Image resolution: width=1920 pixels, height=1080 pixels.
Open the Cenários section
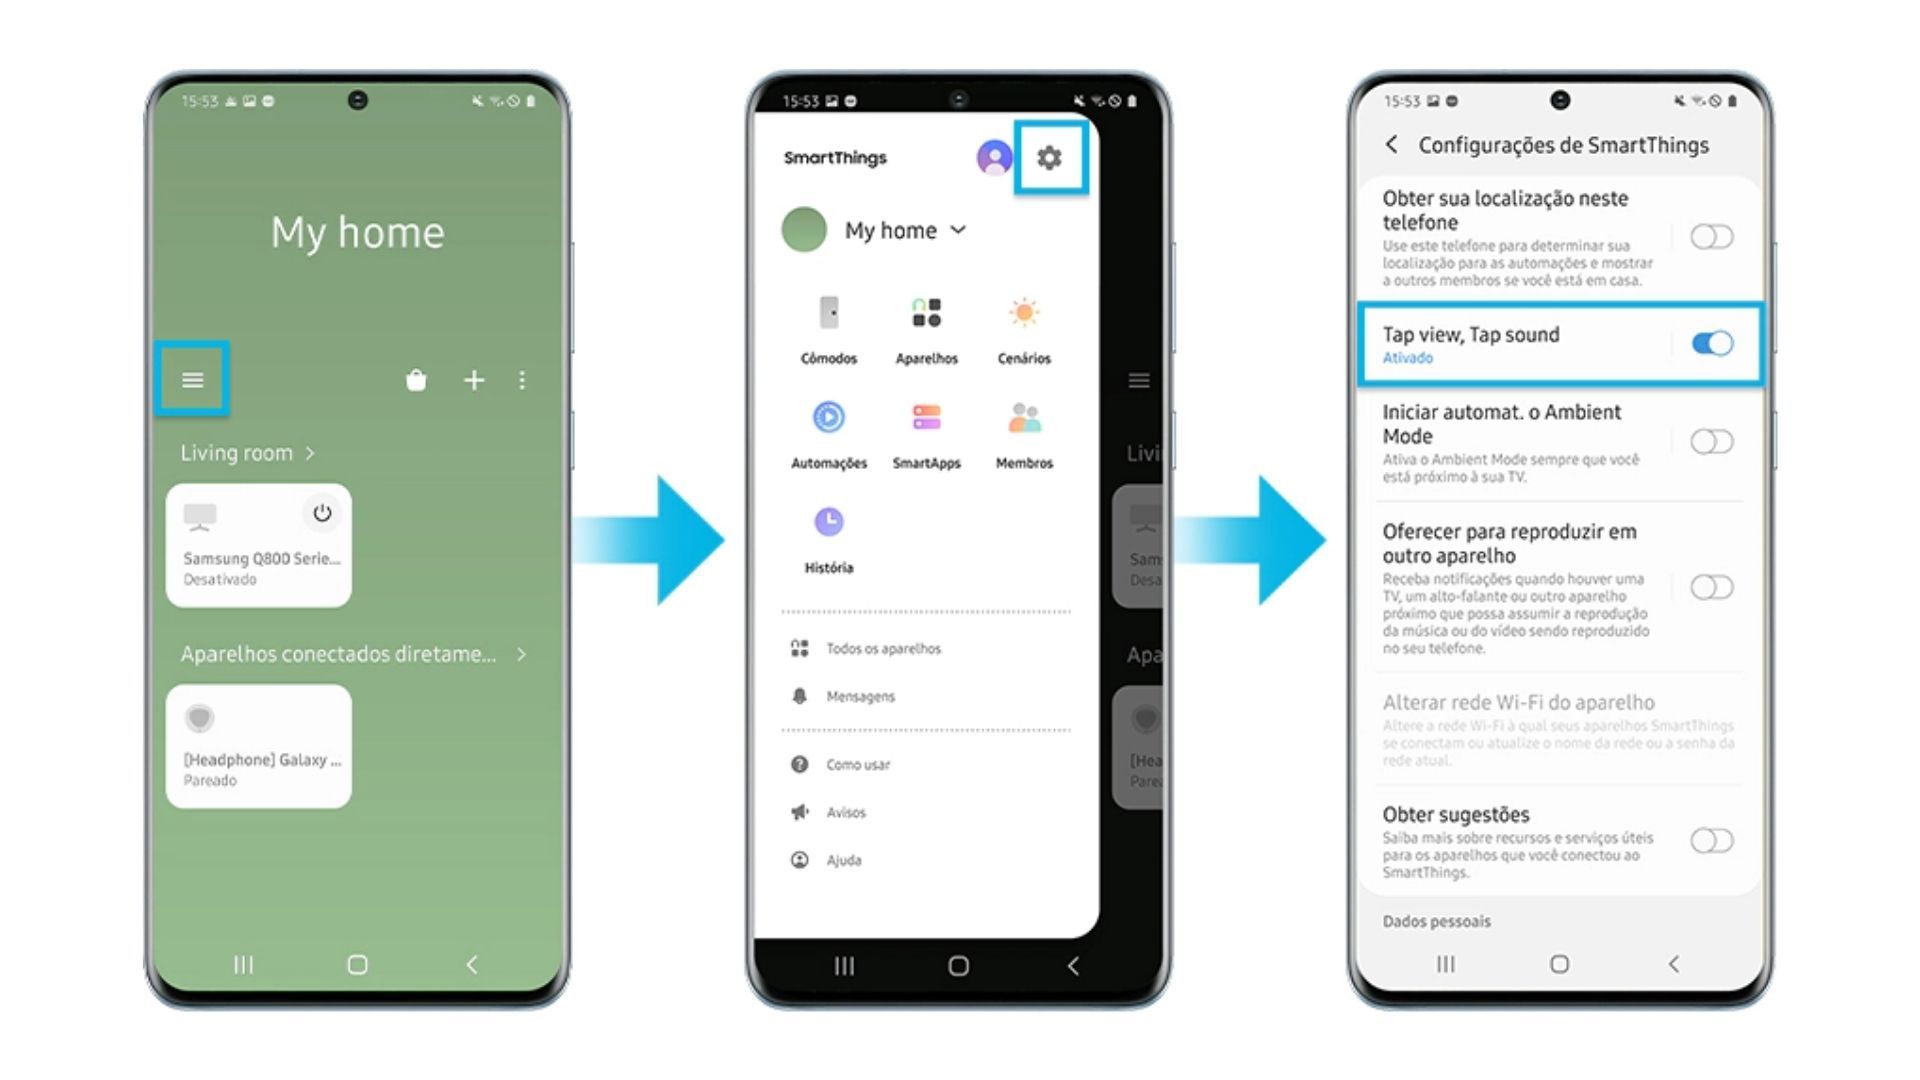coord(1025,330)
